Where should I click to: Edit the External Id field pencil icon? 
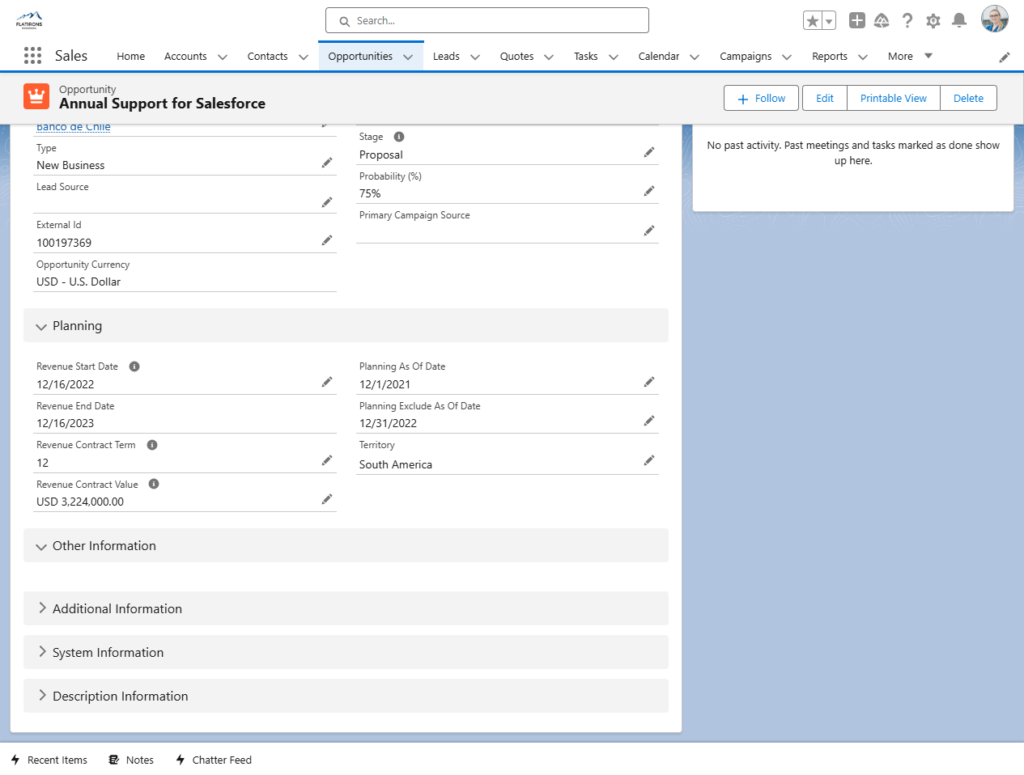point(327,240)
